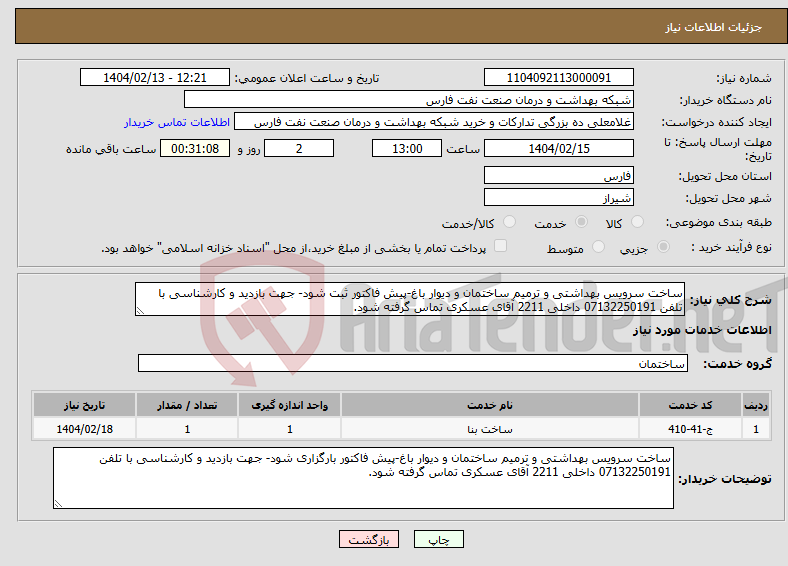Click the طبقه بندی موضوعی label
The image size is (788, 566).
719,222
